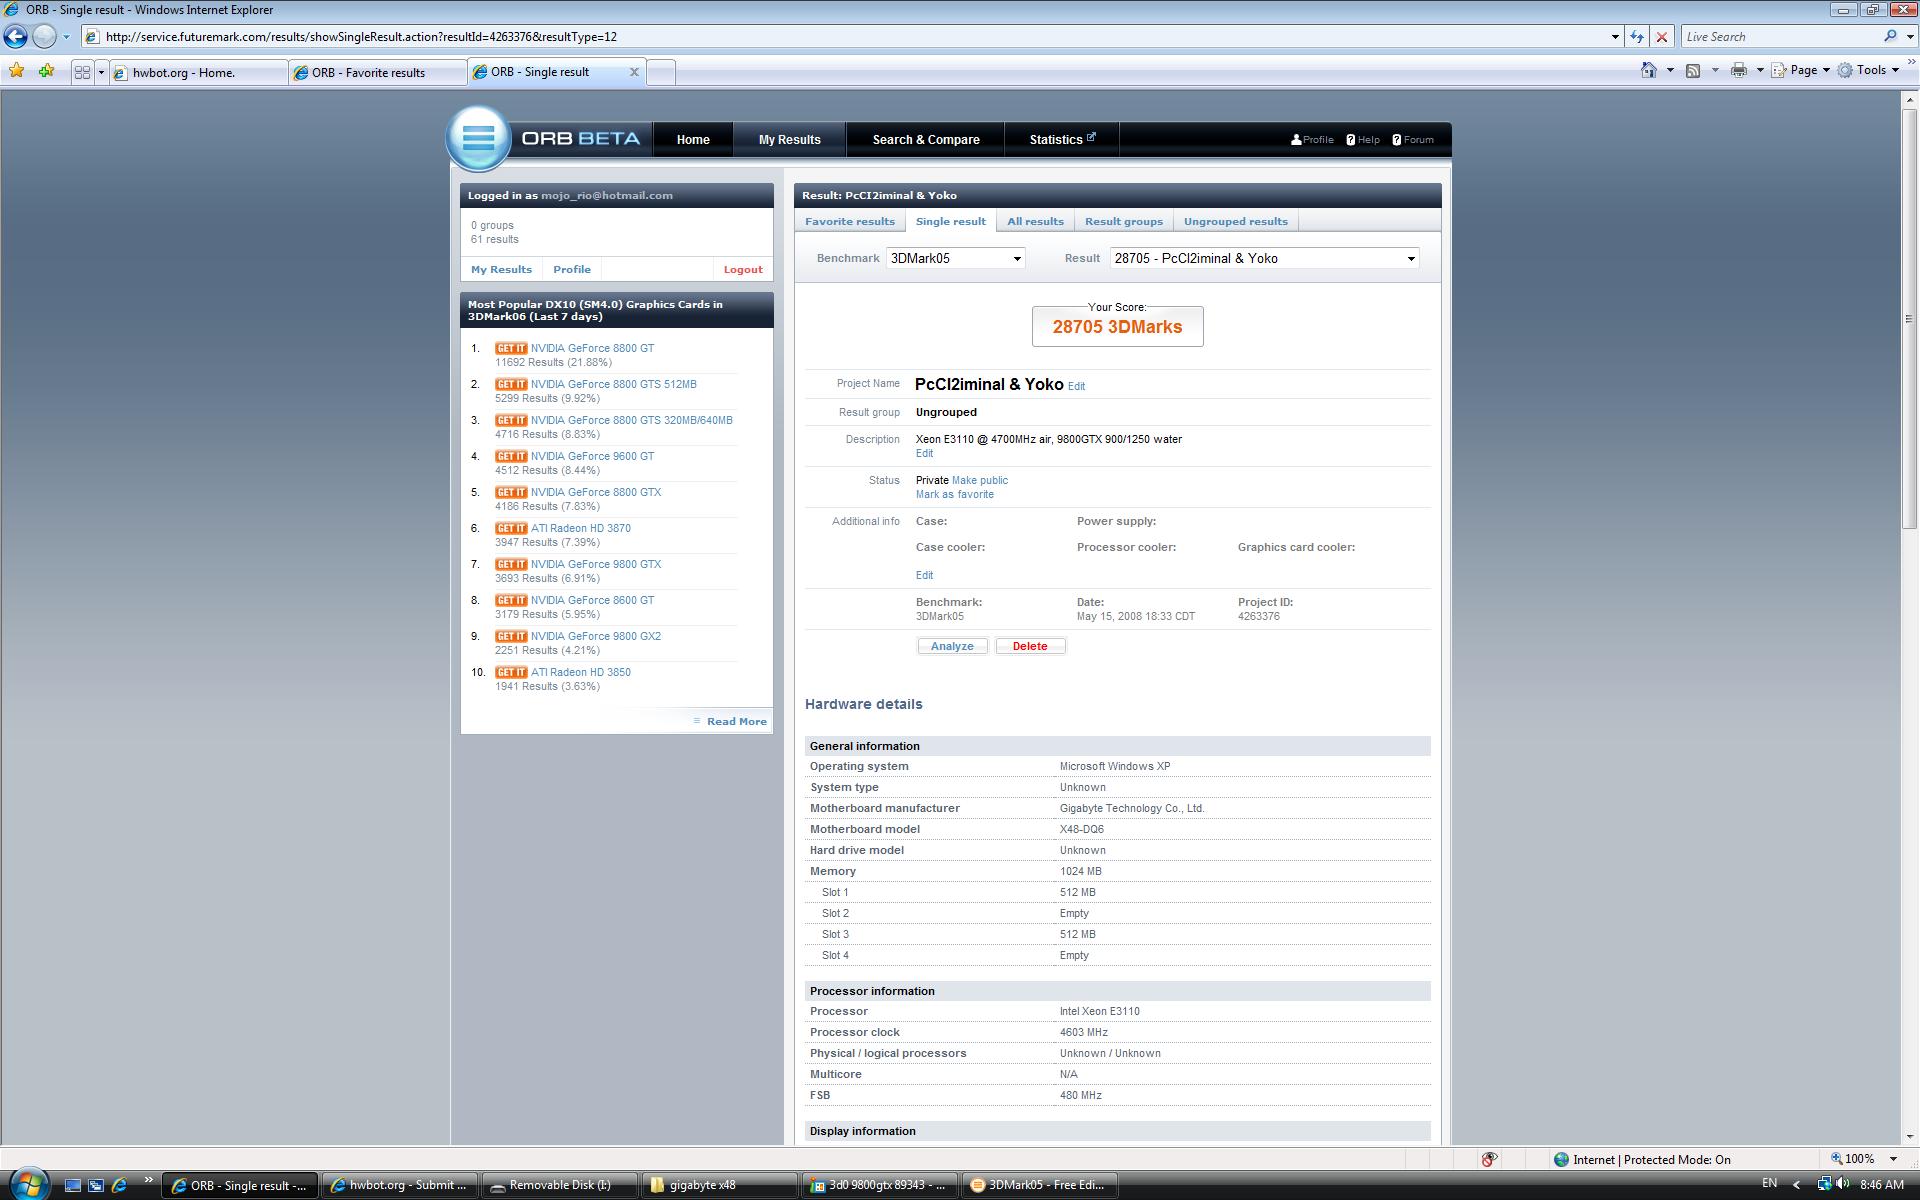The image size is (1920, 1200).
Task: Select the Favorite results tab
Action: [x=850, y=221]
